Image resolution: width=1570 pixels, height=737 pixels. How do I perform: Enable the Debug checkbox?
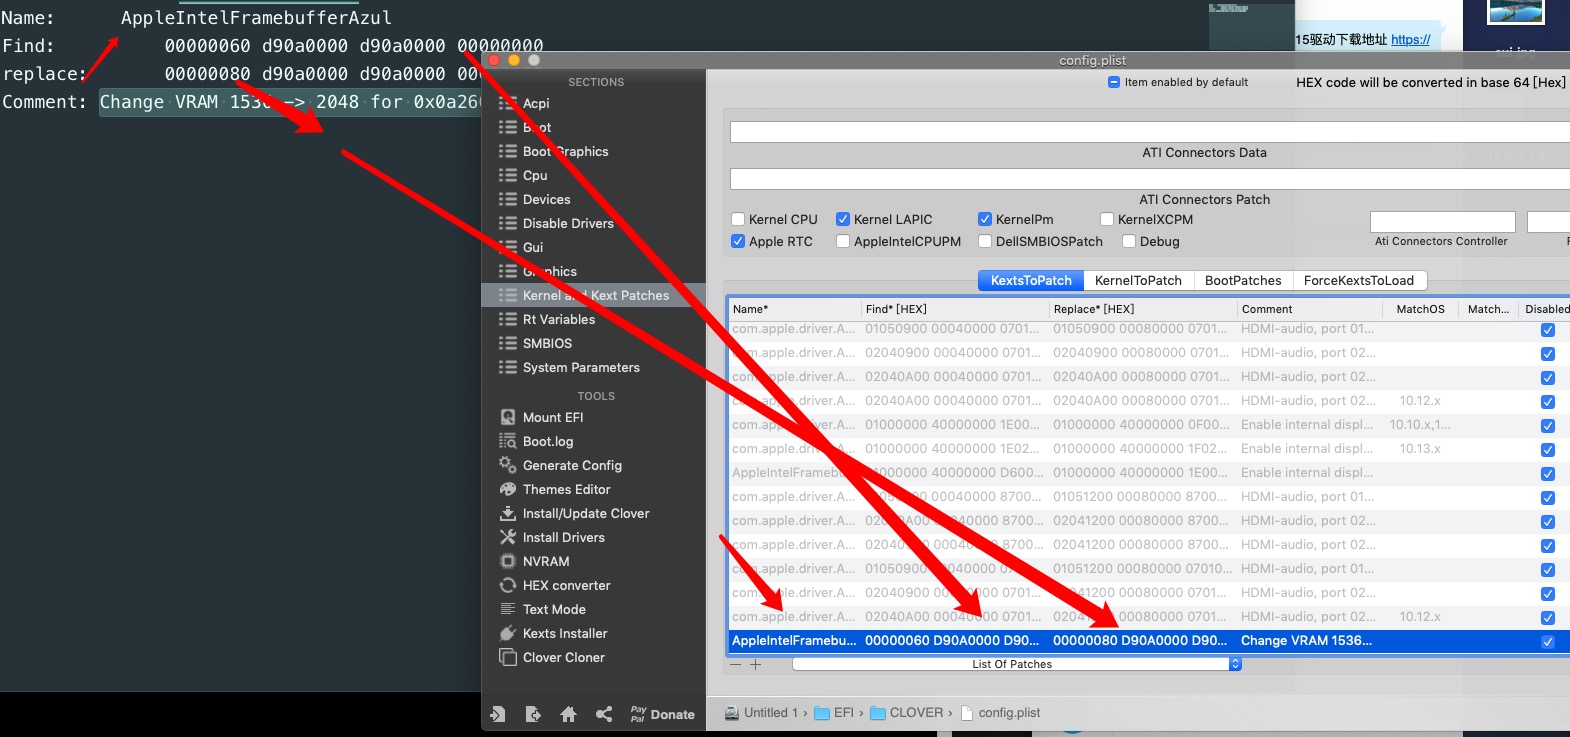[x=1129, y=242]
